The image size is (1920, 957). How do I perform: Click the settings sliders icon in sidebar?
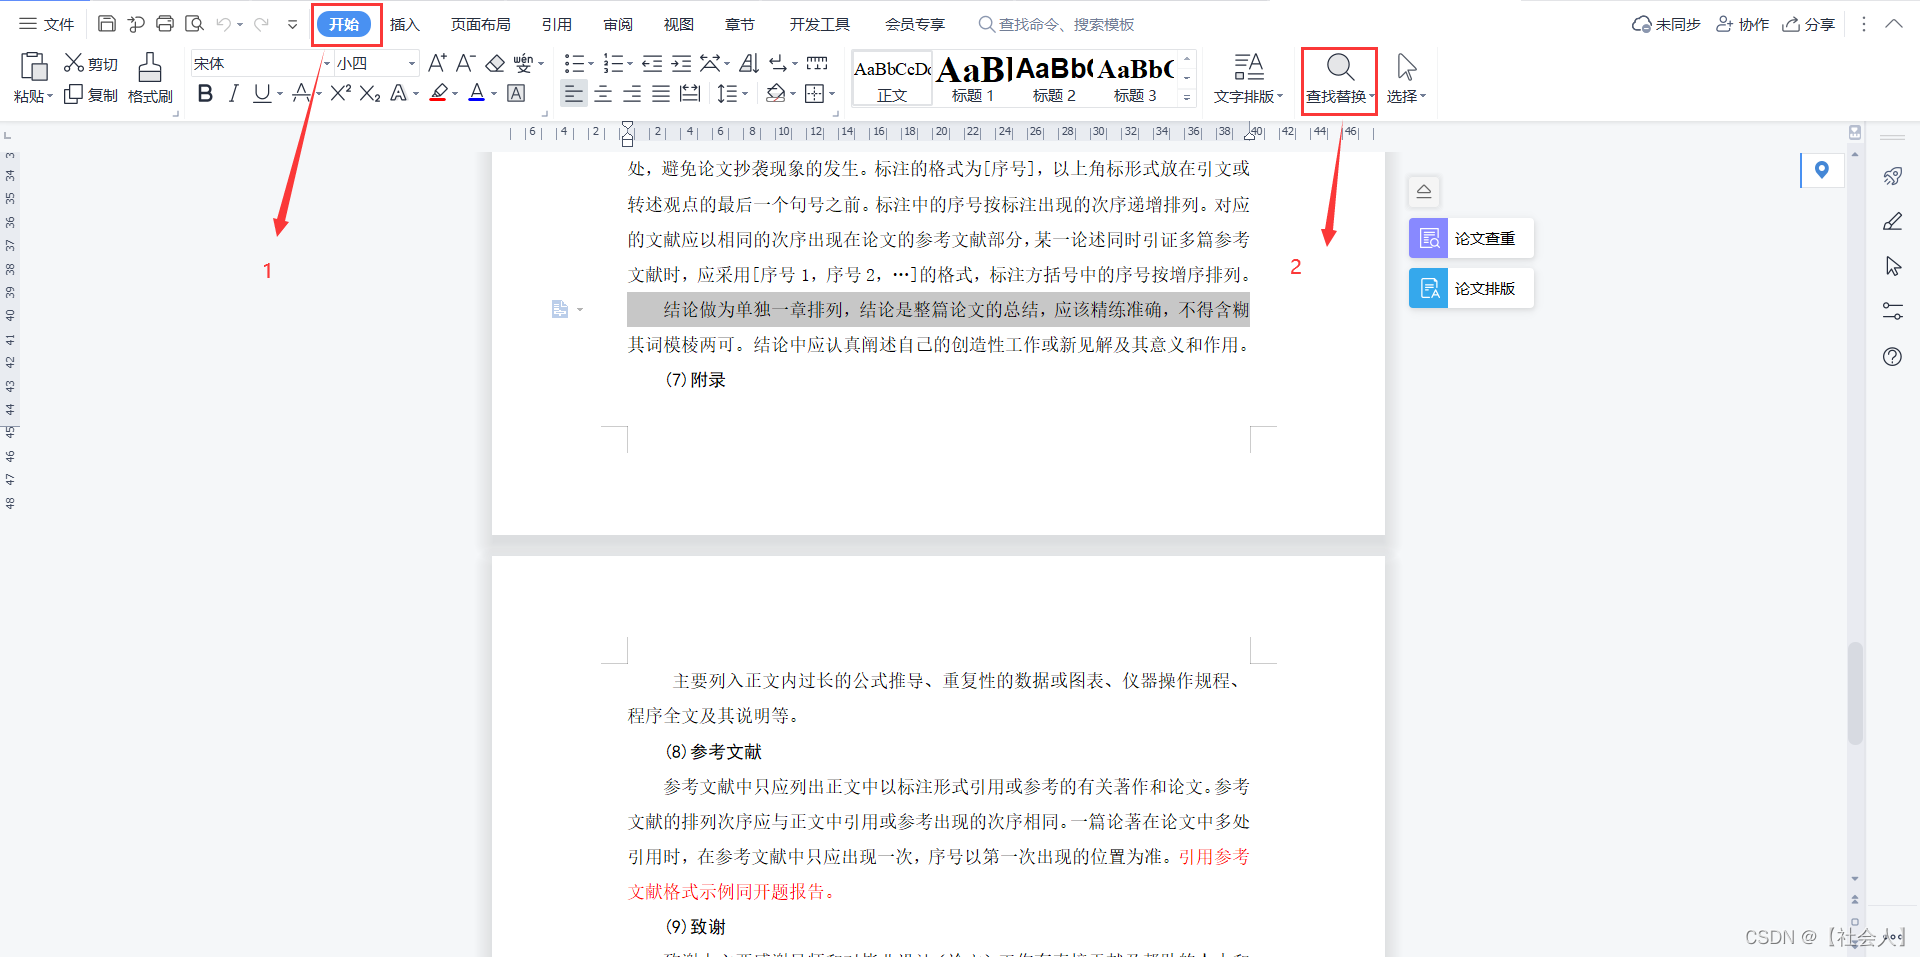pyautogui.click(x=1892, y=312)
